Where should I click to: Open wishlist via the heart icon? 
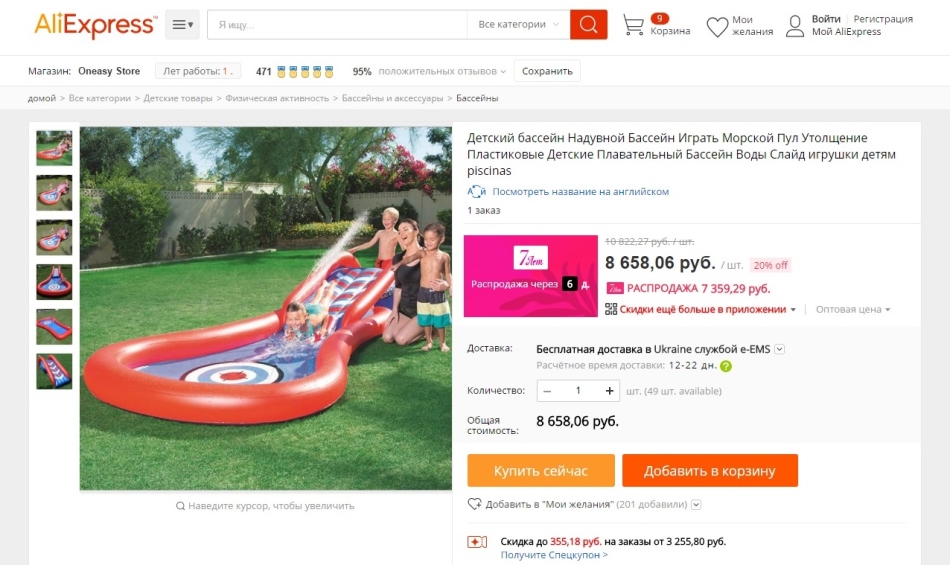coord(717,27)
